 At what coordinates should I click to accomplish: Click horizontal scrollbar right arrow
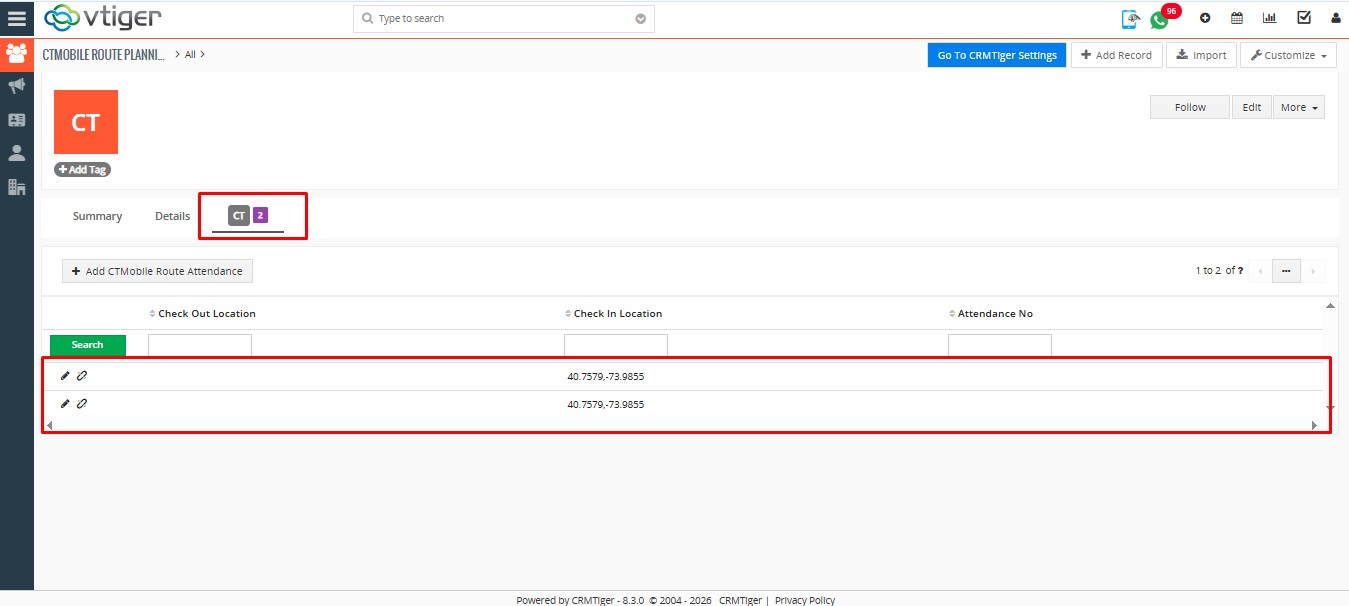tap(1315, 425)
